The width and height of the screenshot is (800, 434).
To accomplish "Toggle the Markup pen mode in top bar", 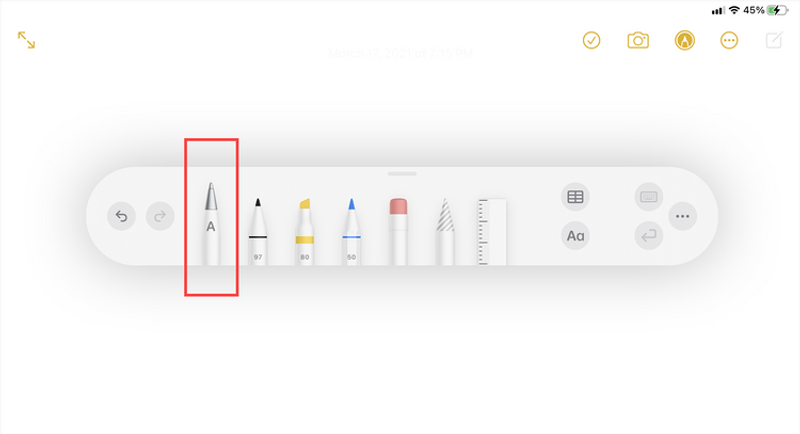I will (685, 40).
